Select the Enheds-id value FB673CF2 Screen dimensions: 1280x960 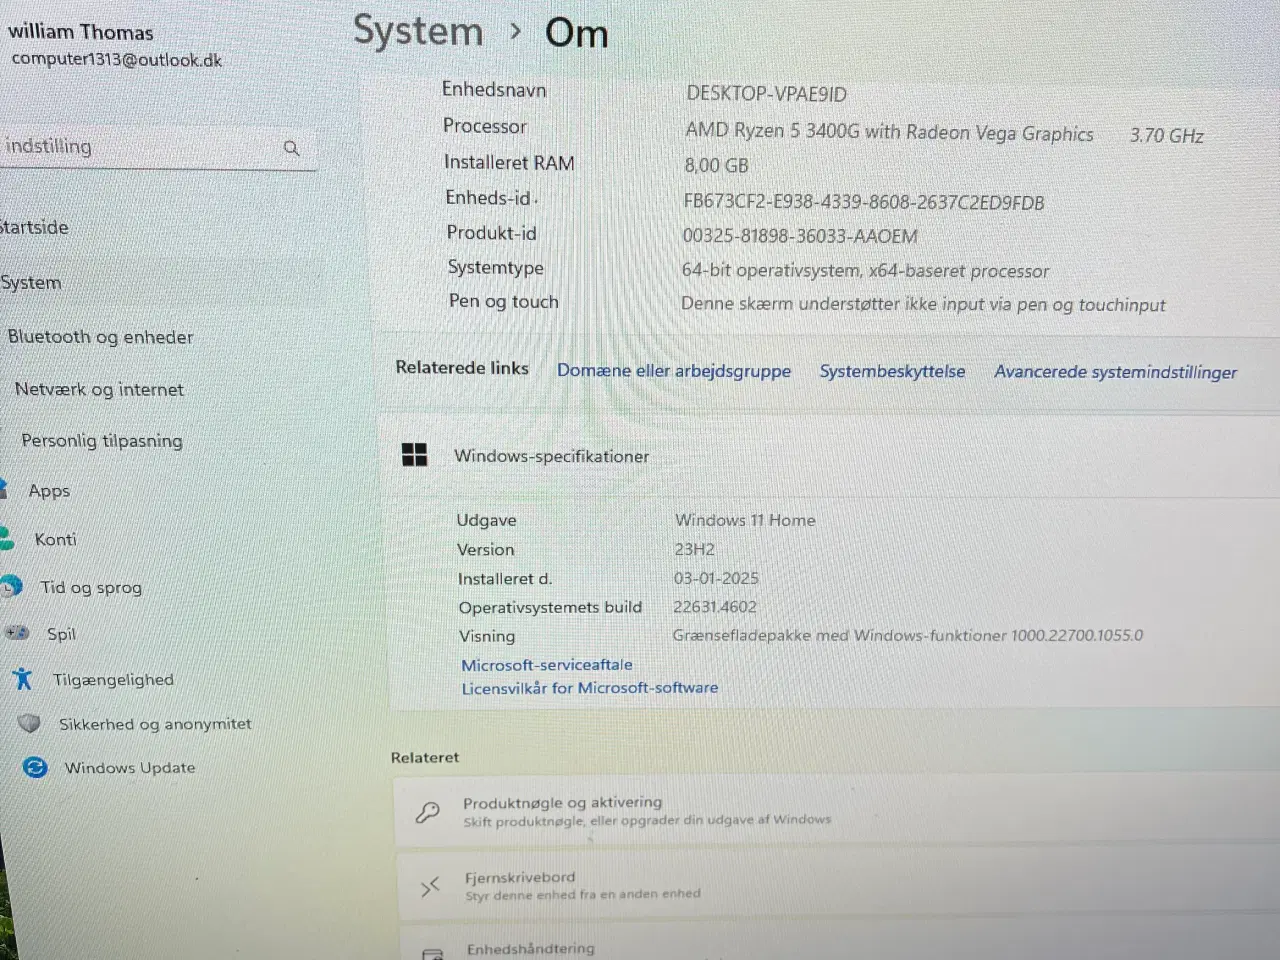coord(863,202)
